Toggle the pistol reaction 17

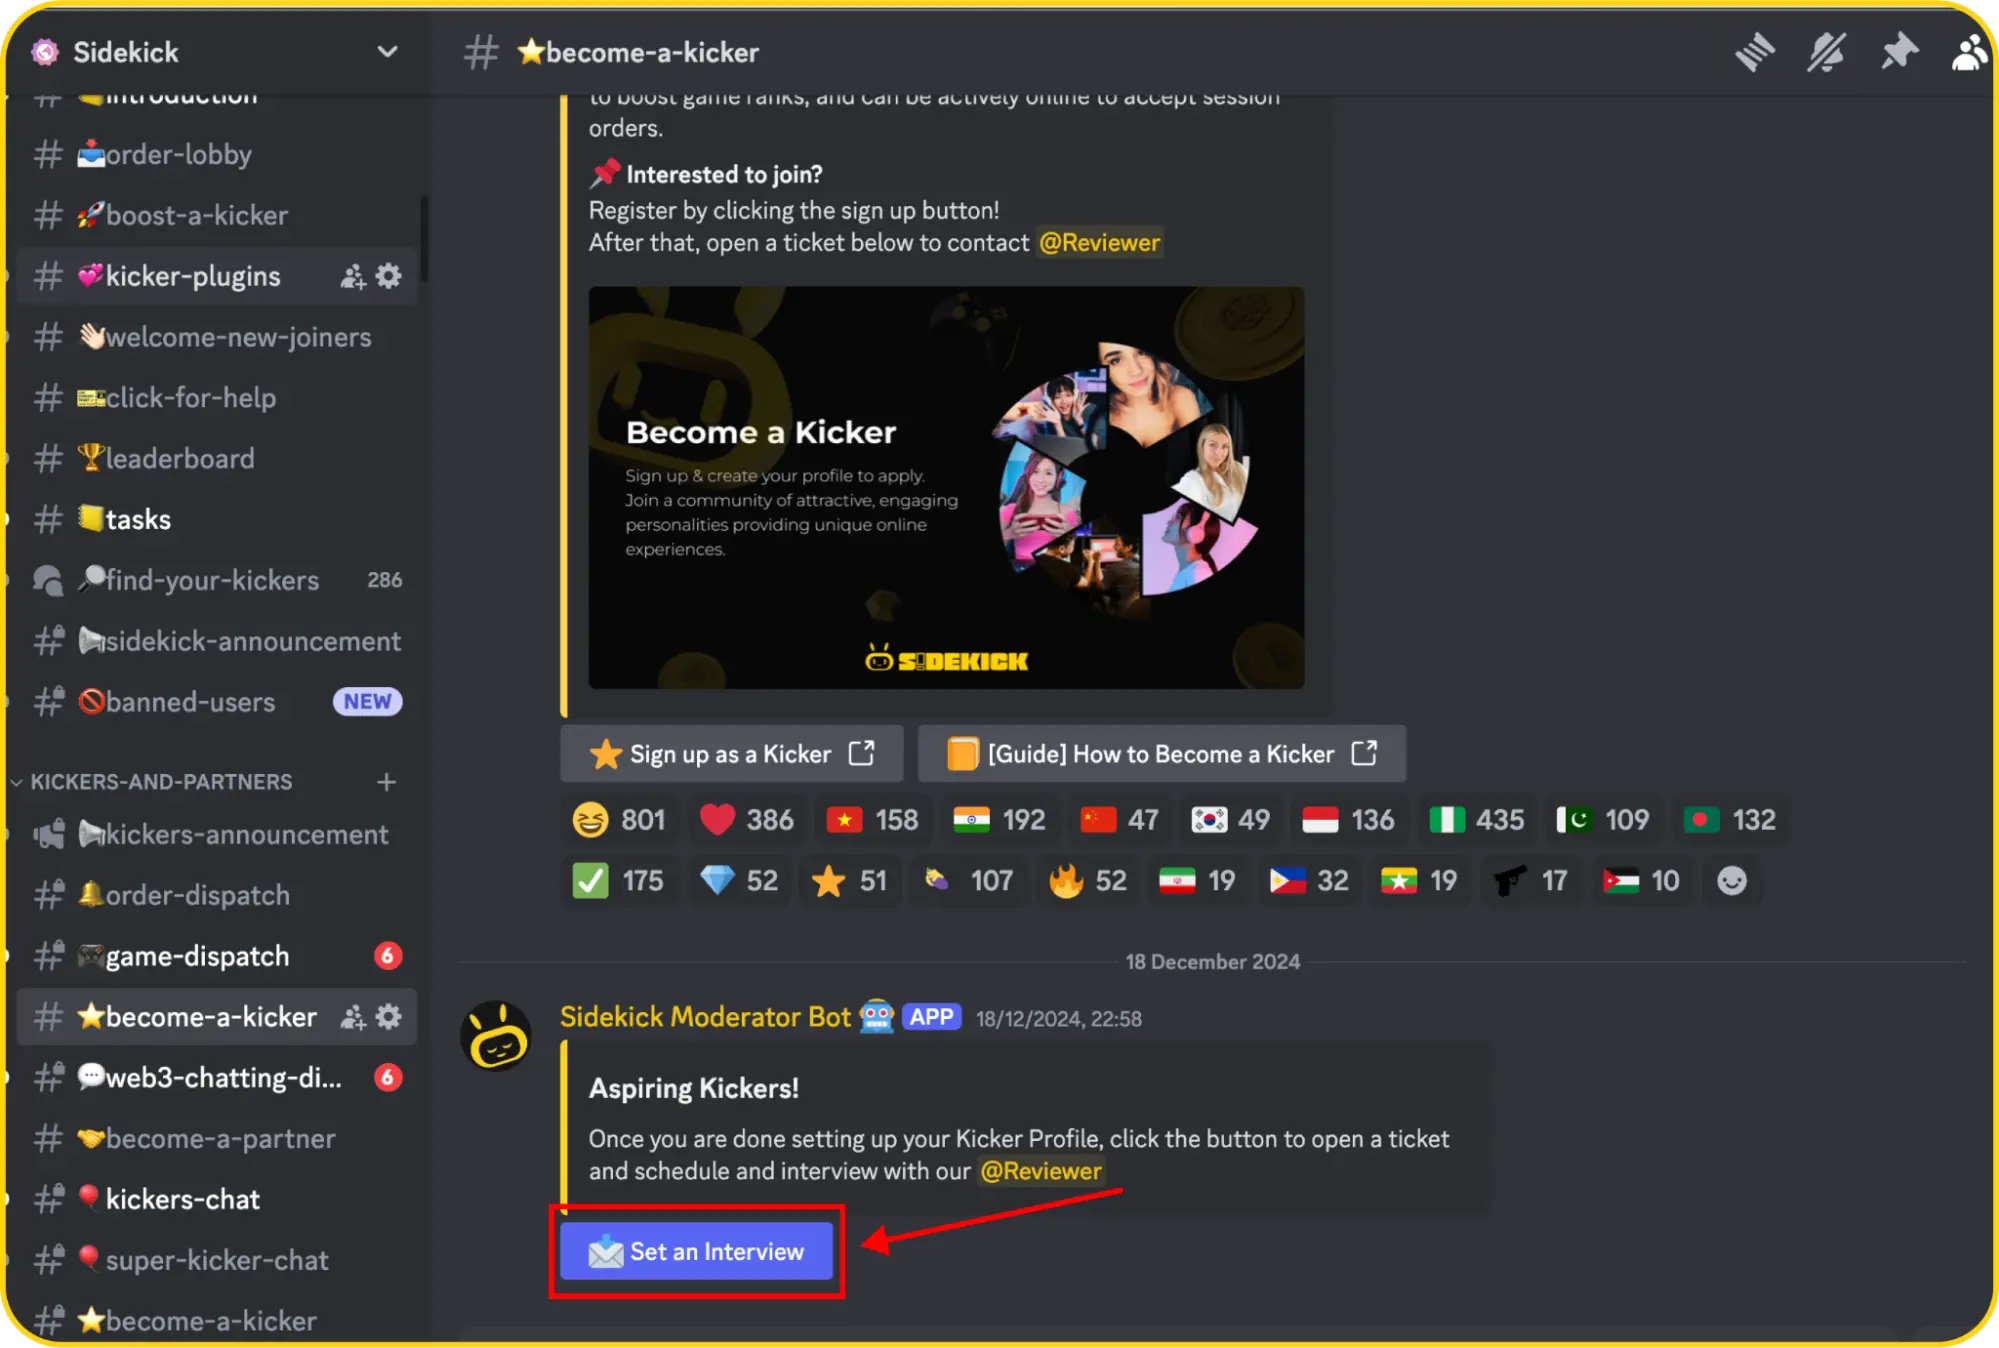pos(1531,881)
